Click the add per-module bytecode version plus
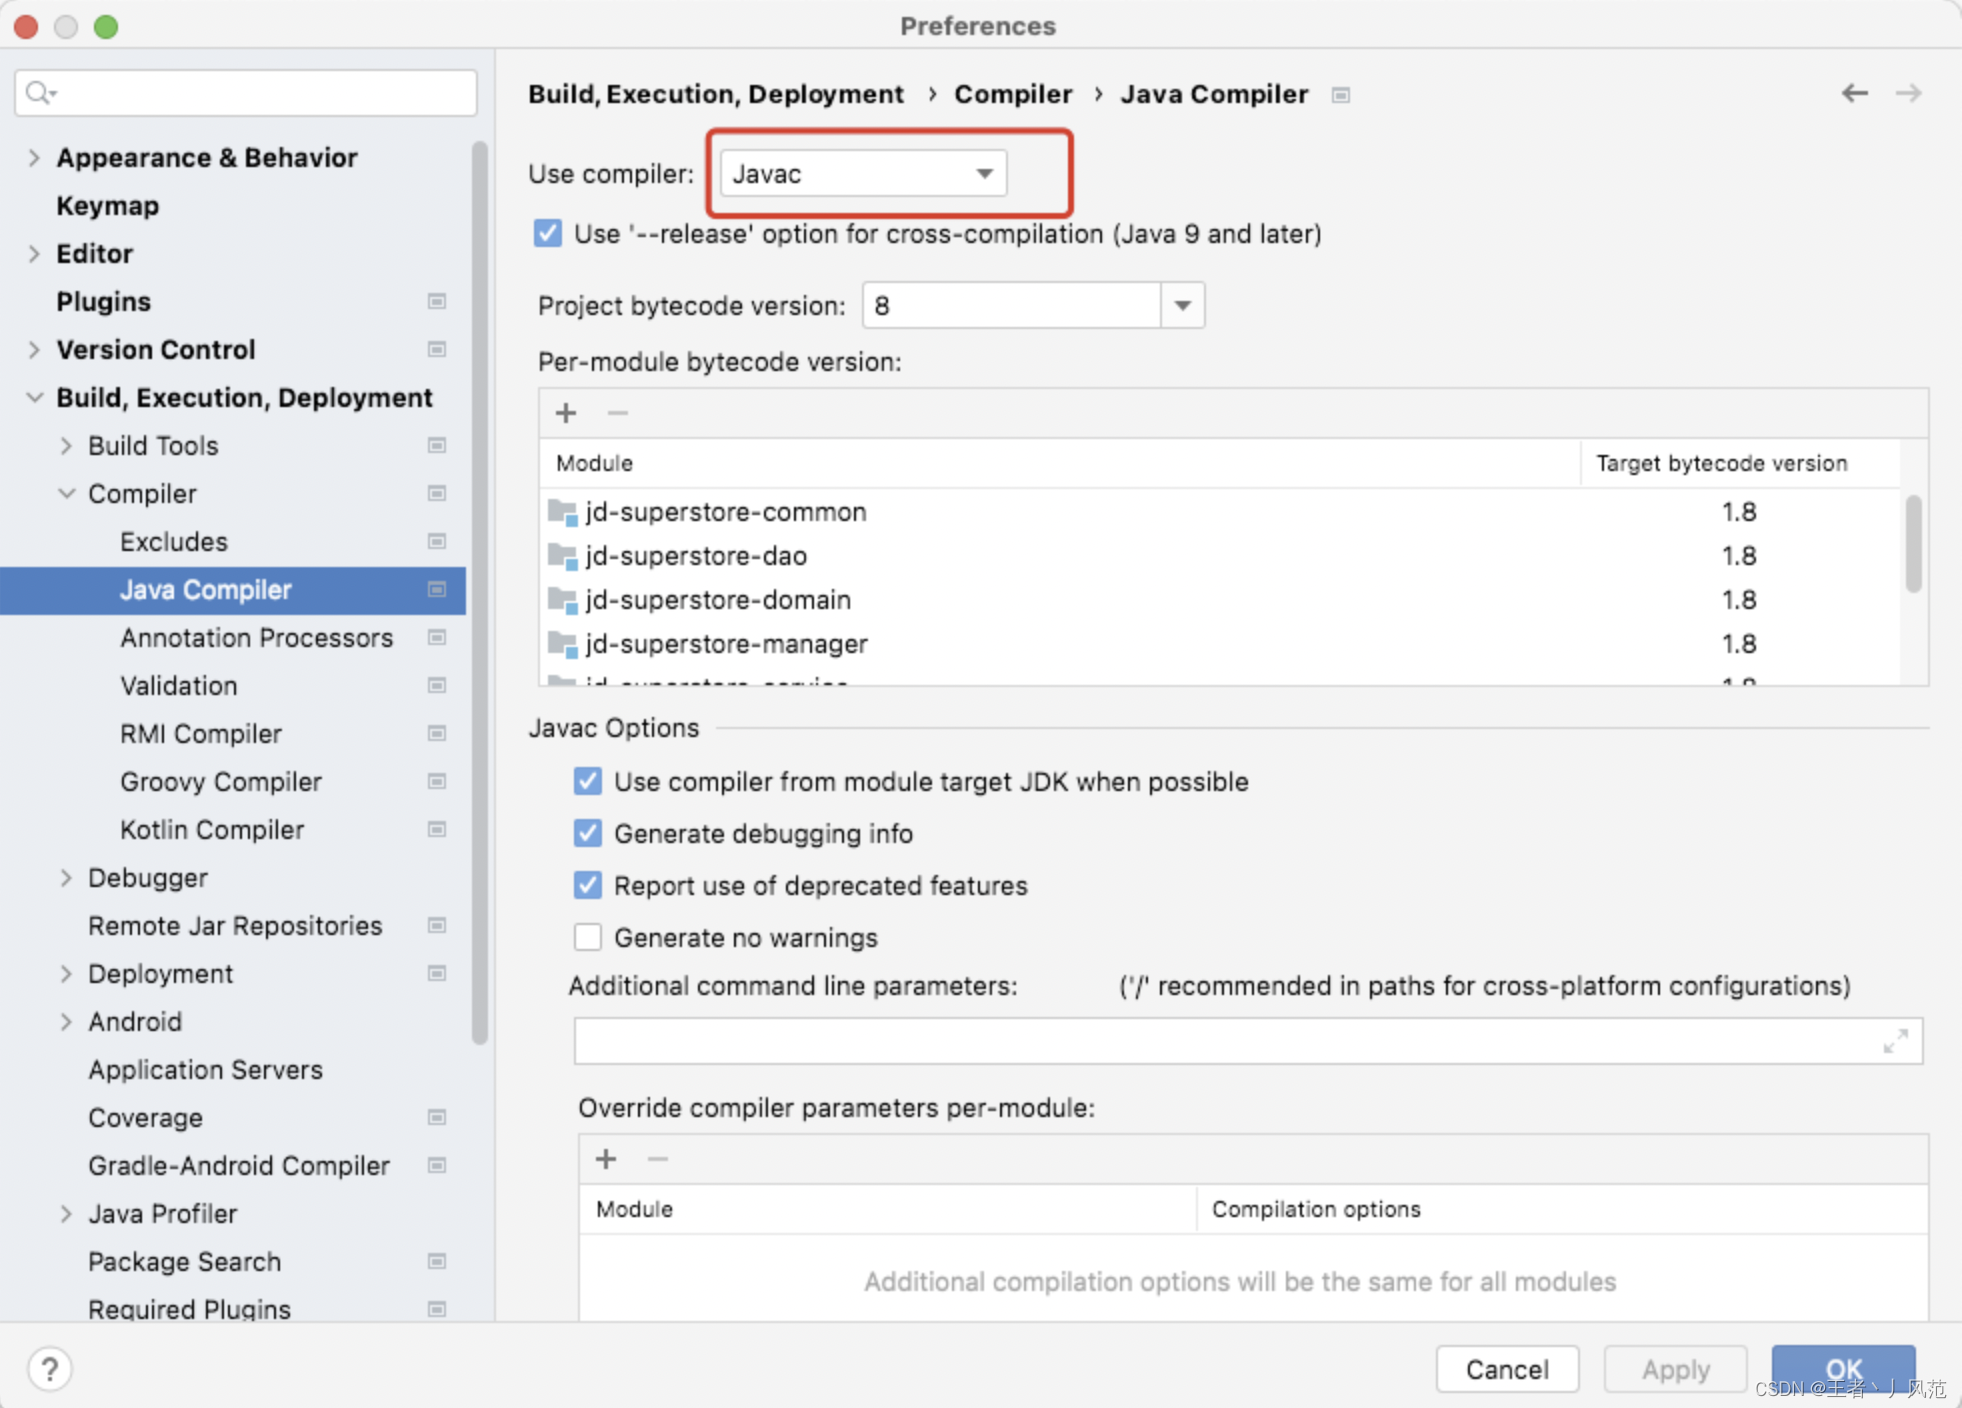This screenshot has width=1962, height=1408. (566, 413)
